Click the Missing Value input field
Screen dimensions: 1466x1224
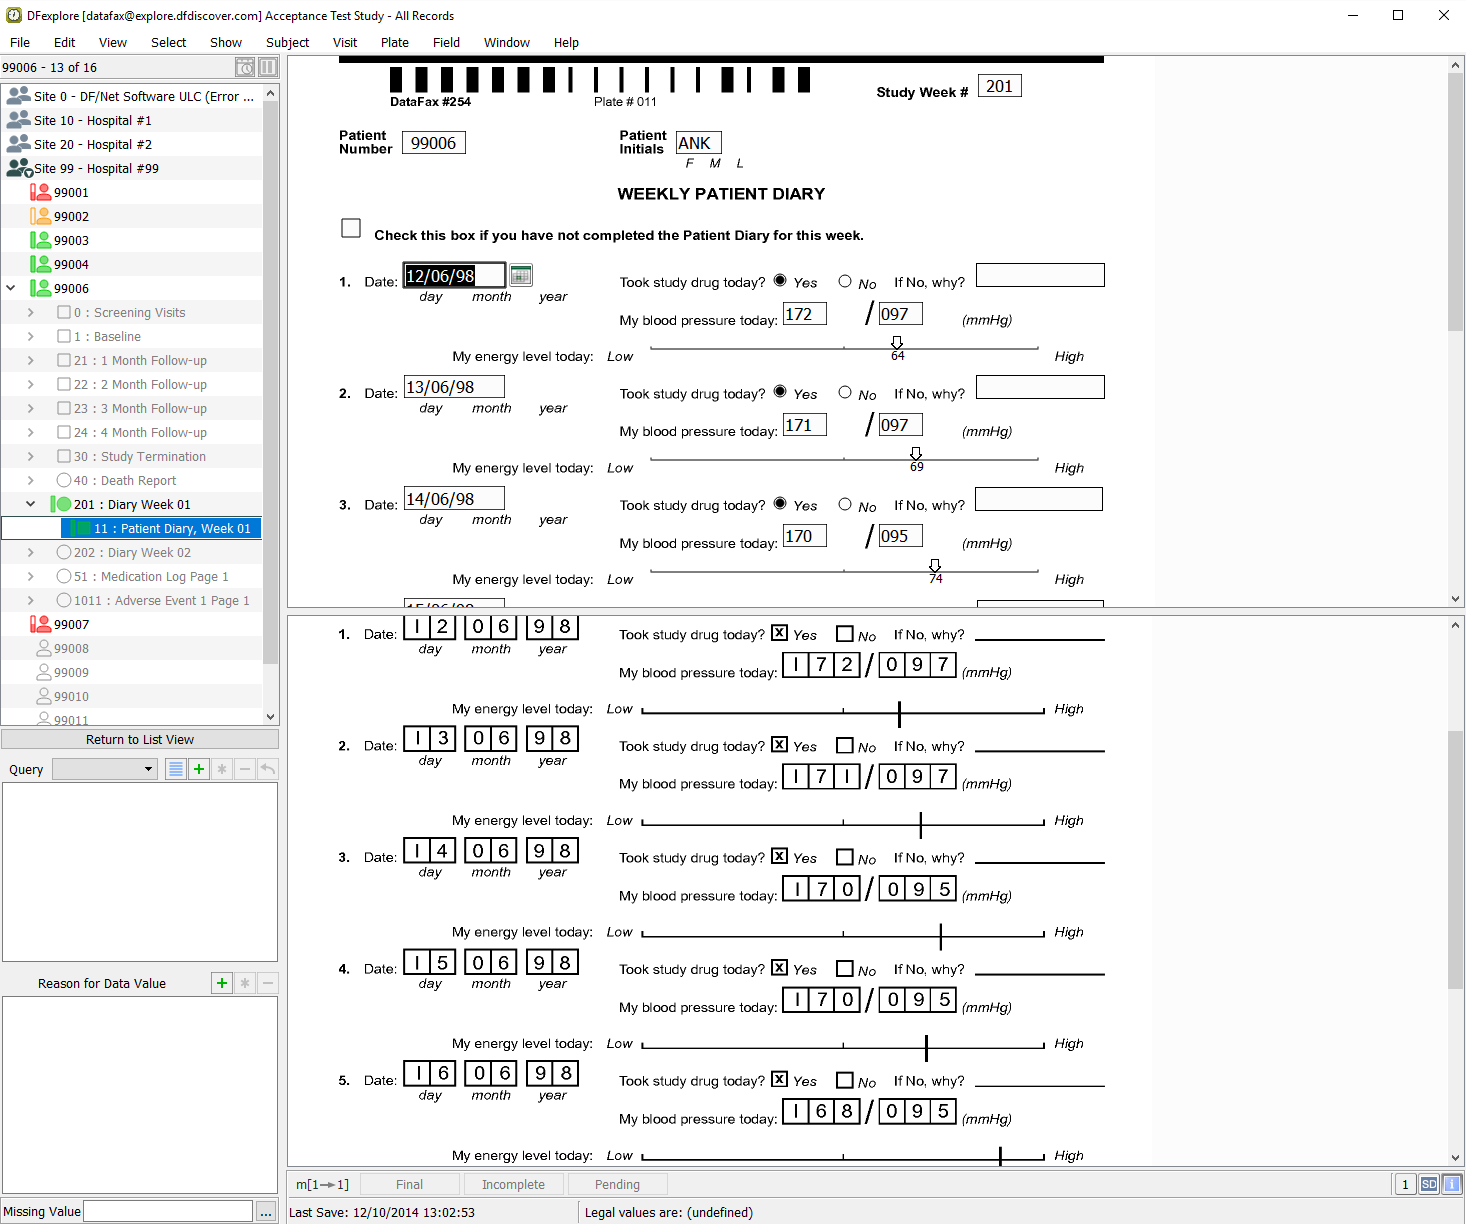pyautogui.click(x=168, y=1211)
